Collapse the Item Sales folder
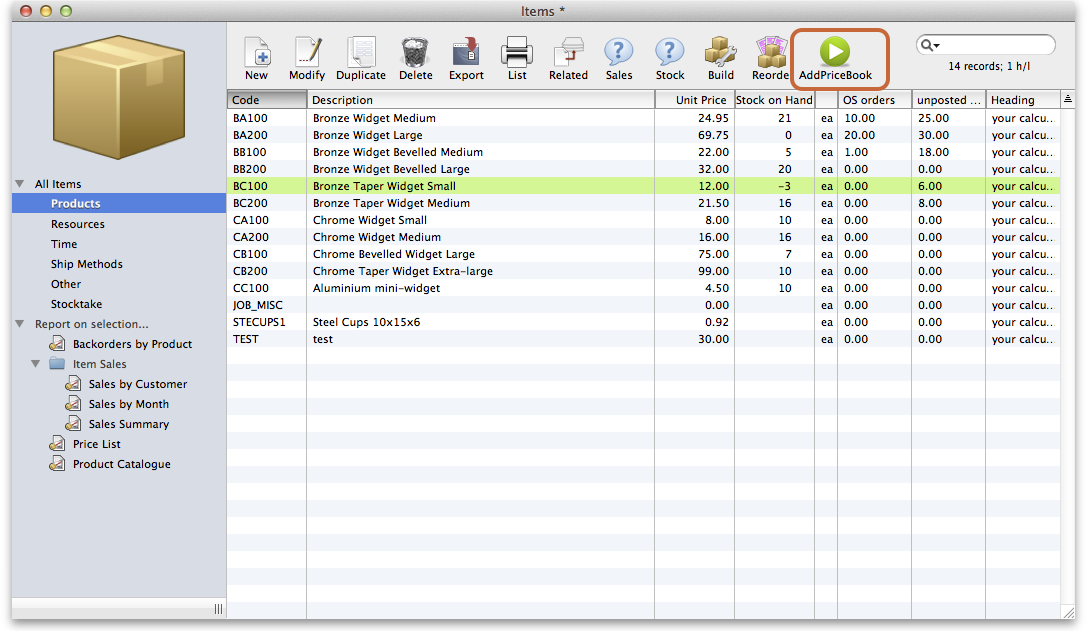Viewport: 1087px width, 631px height. [x=36, y=364]
